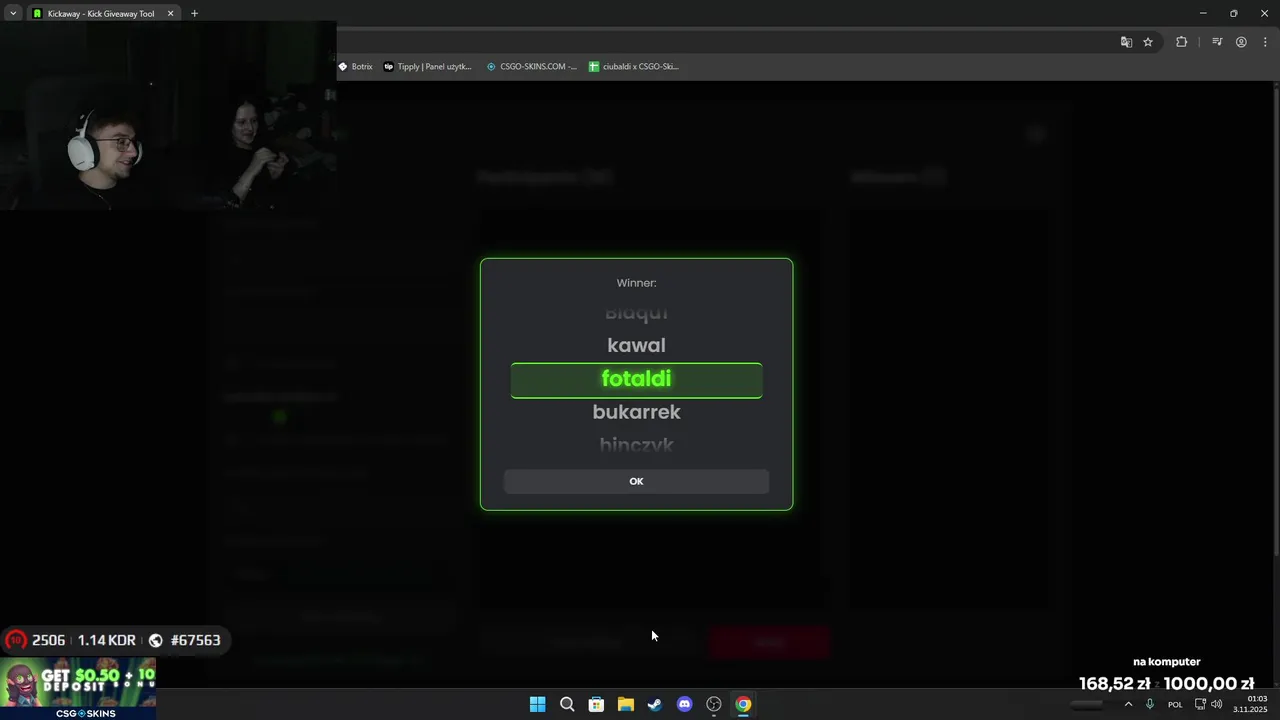This screenshot has height=720, width=1280.
Task: Click the Translate this page icon
Action: point(1126,42)
